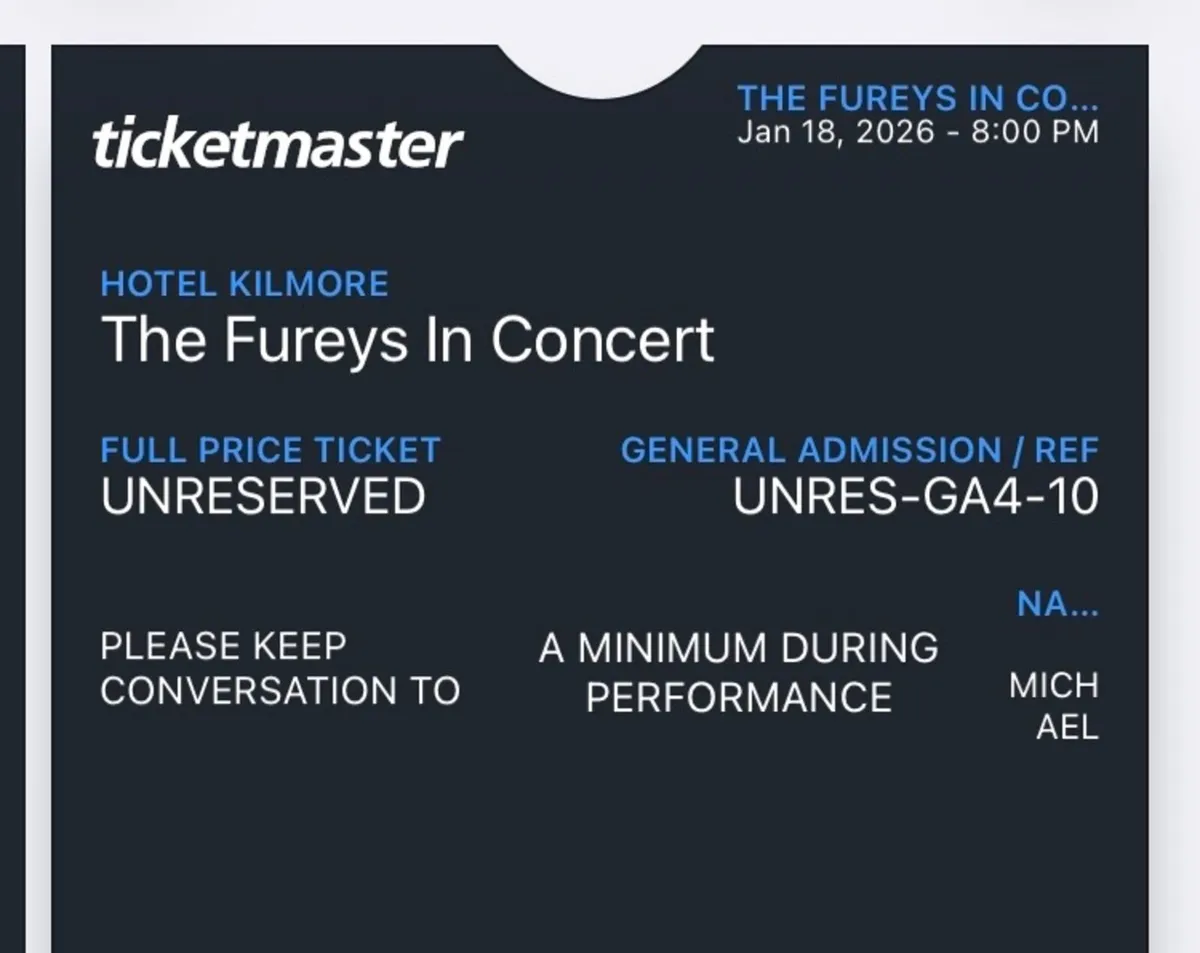Click the venue name above the concert title
This screenshot has width=1200, height=953.
tap(243, 284)
